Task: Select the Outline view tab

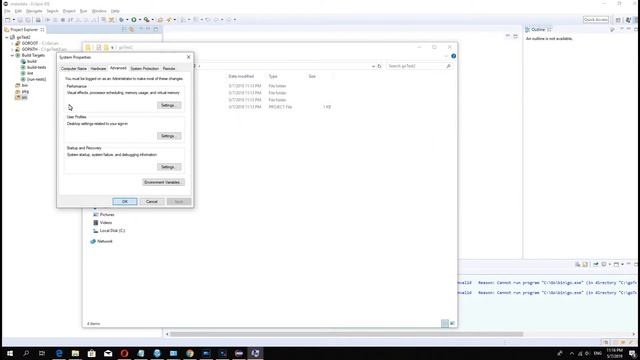Action: click(538, 29)
